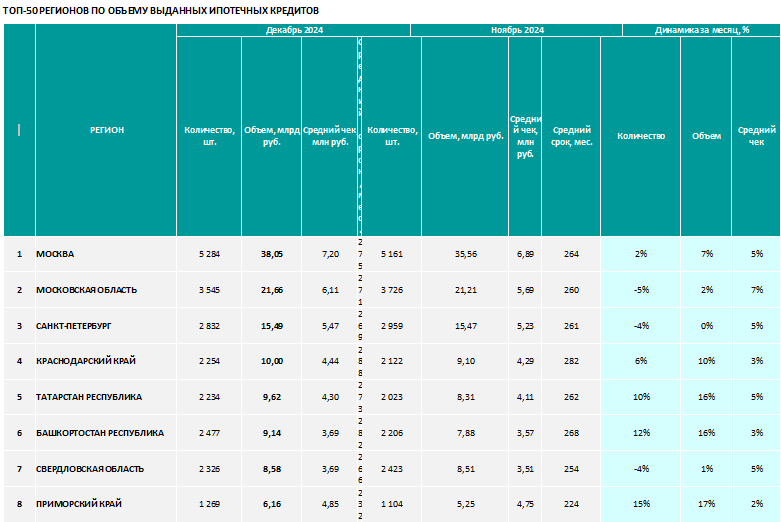
Task: Select the '9,62' volume cell
Action: point(271,397)
